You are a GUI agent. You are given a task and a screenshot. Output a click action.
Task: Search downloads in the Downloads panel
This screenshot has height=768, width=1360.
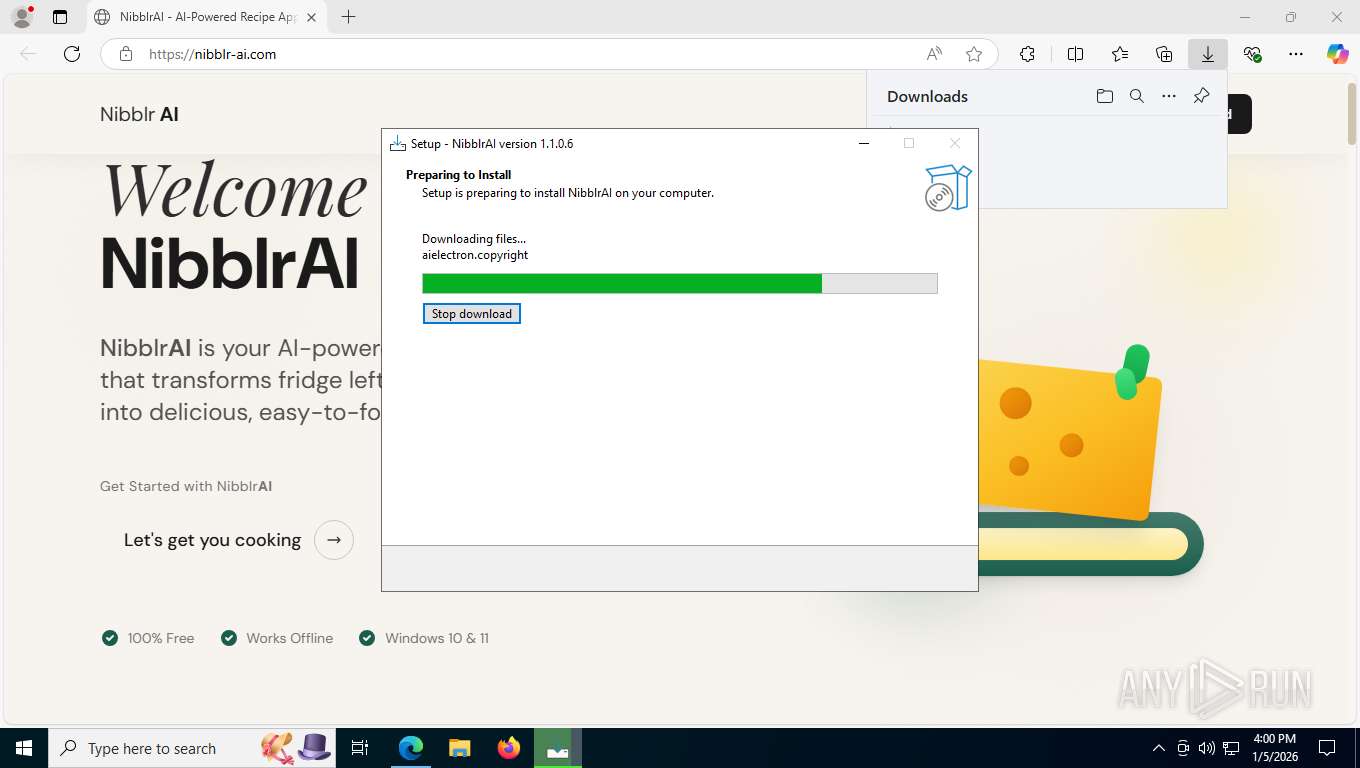tap(1136, 96)
